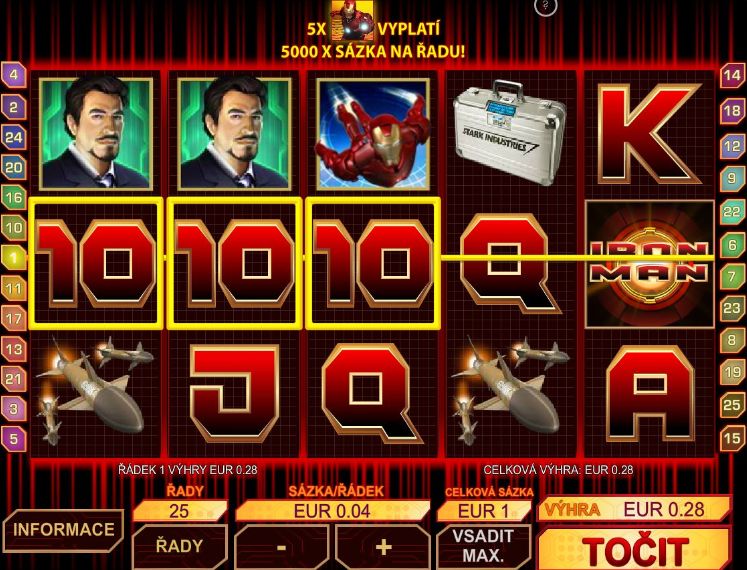Screen dimensions: 747x570
Task: Select payline 14 marker on right
Action: (732, 75)
